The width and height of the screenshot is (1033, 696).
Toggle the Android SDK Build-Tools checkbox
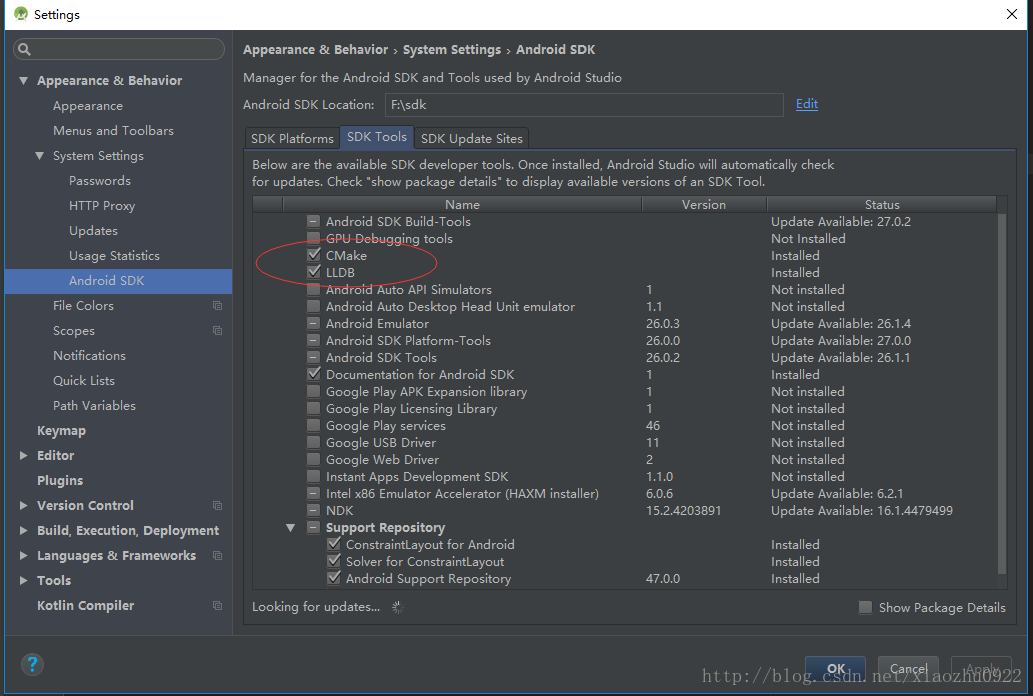(x=314, y=221)
